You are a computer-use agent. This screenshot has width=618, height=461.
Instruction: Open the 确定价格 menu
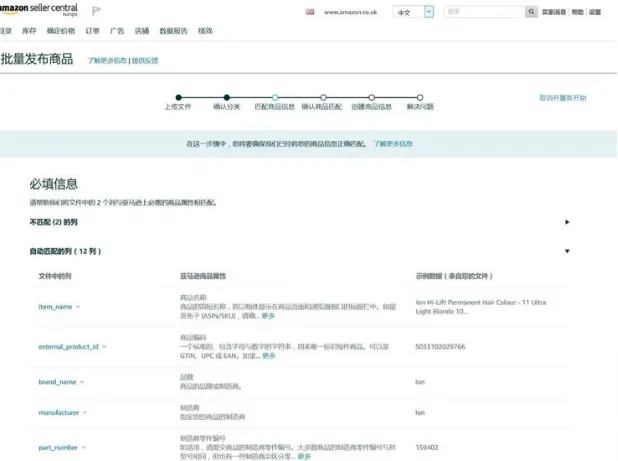click(x=61, y=31)
